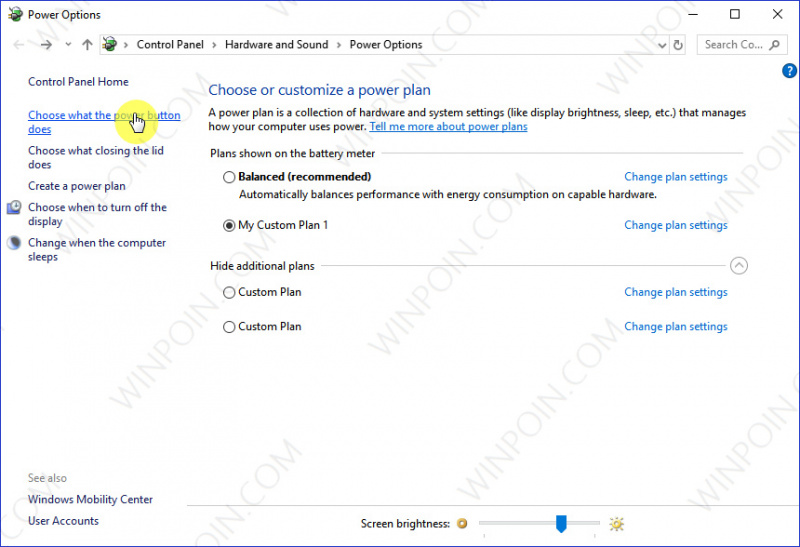Open the recent locations dropdown arrow

(x=68, y=45)
